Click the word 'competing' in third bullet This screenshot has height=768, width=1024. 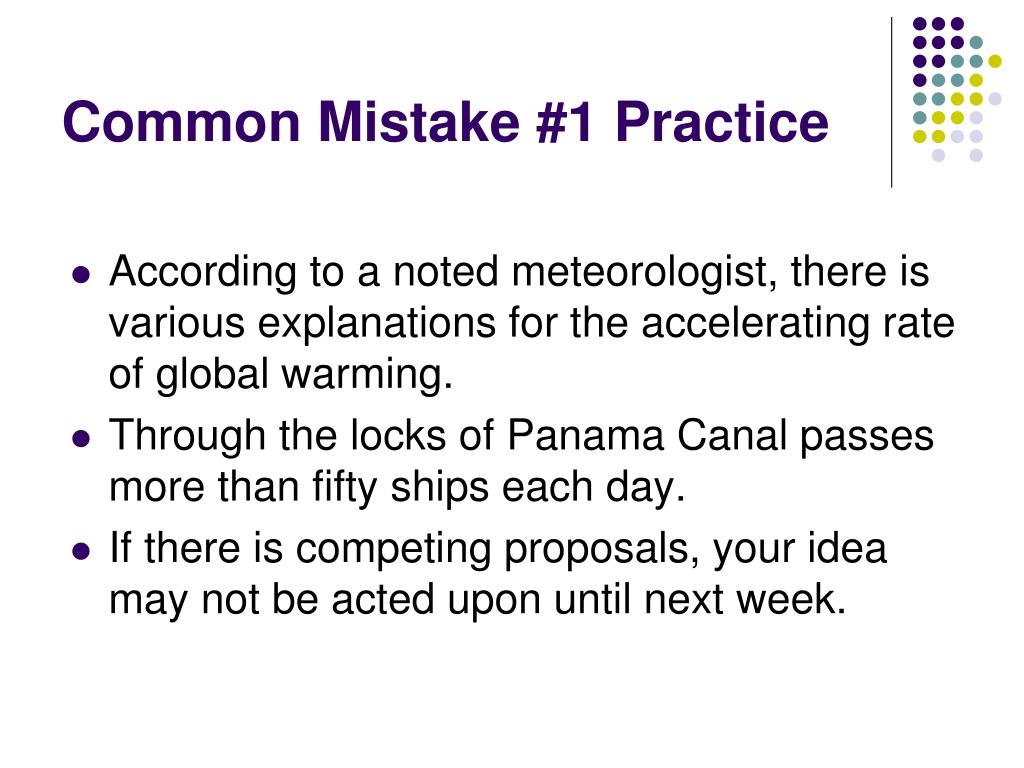click(x=393, y=550)
